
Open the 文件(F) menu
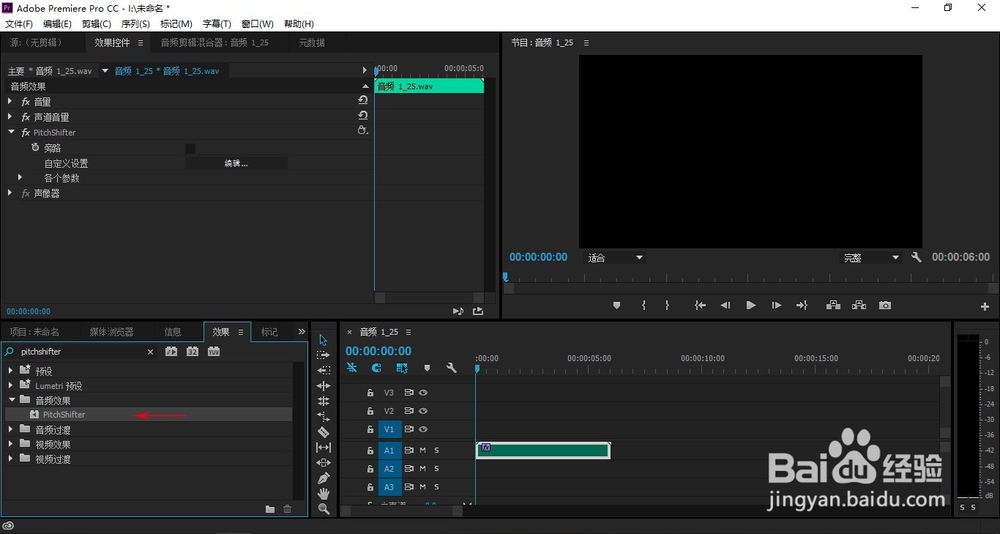coord(19,24)
